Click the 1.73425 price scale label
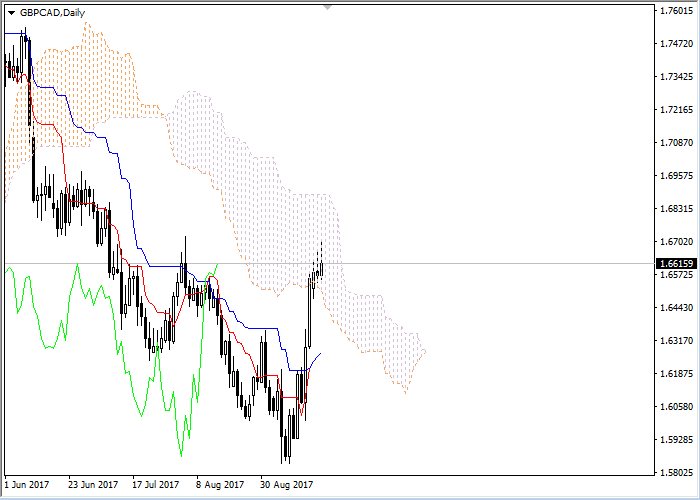The height and width of the screenshot is (500, 700). 676,76
